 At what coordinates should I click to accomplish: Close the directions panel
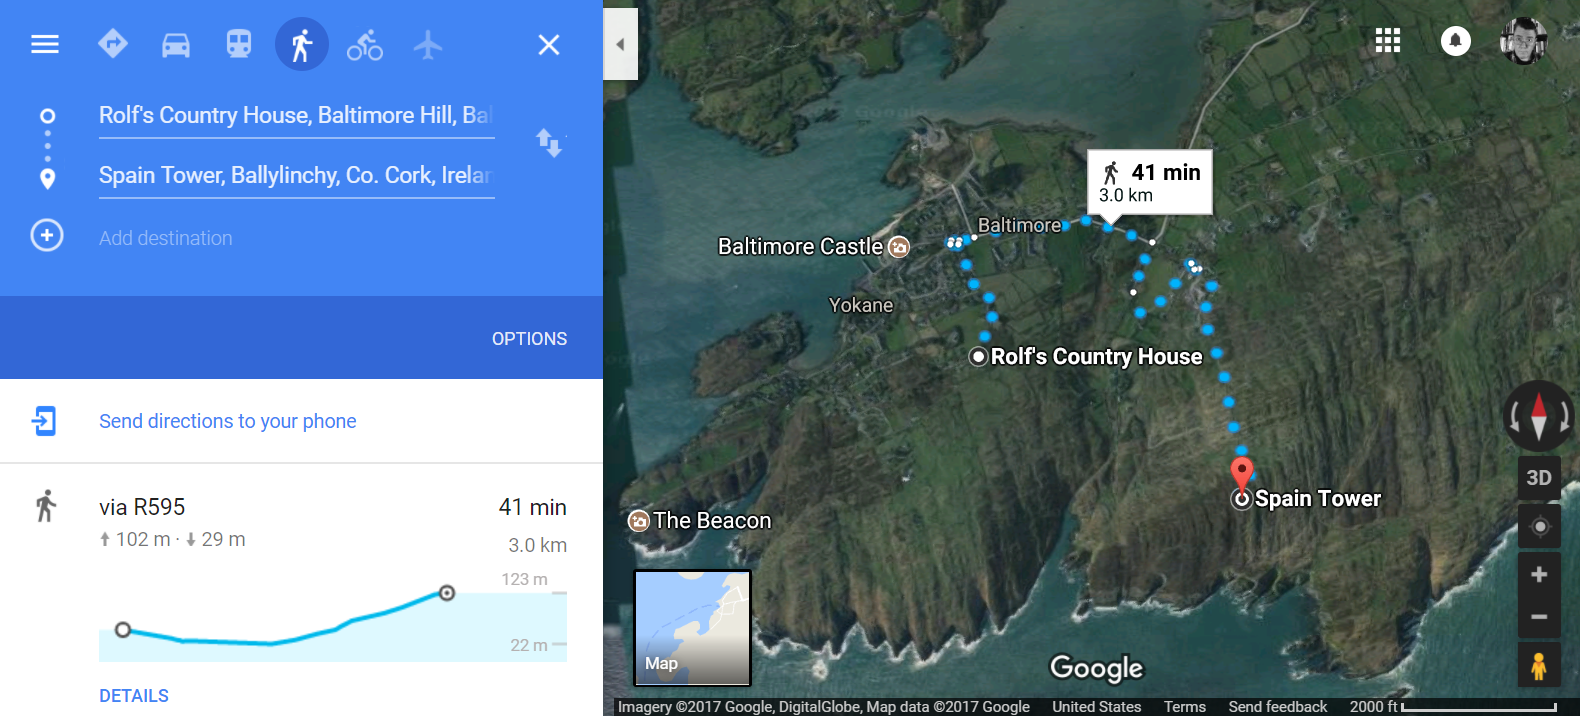coord(549,44)
